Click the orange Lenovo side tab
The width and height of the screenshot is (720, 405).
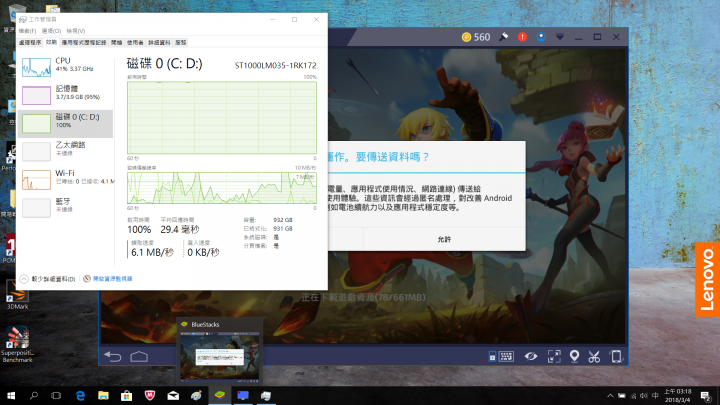pos(708,280)
